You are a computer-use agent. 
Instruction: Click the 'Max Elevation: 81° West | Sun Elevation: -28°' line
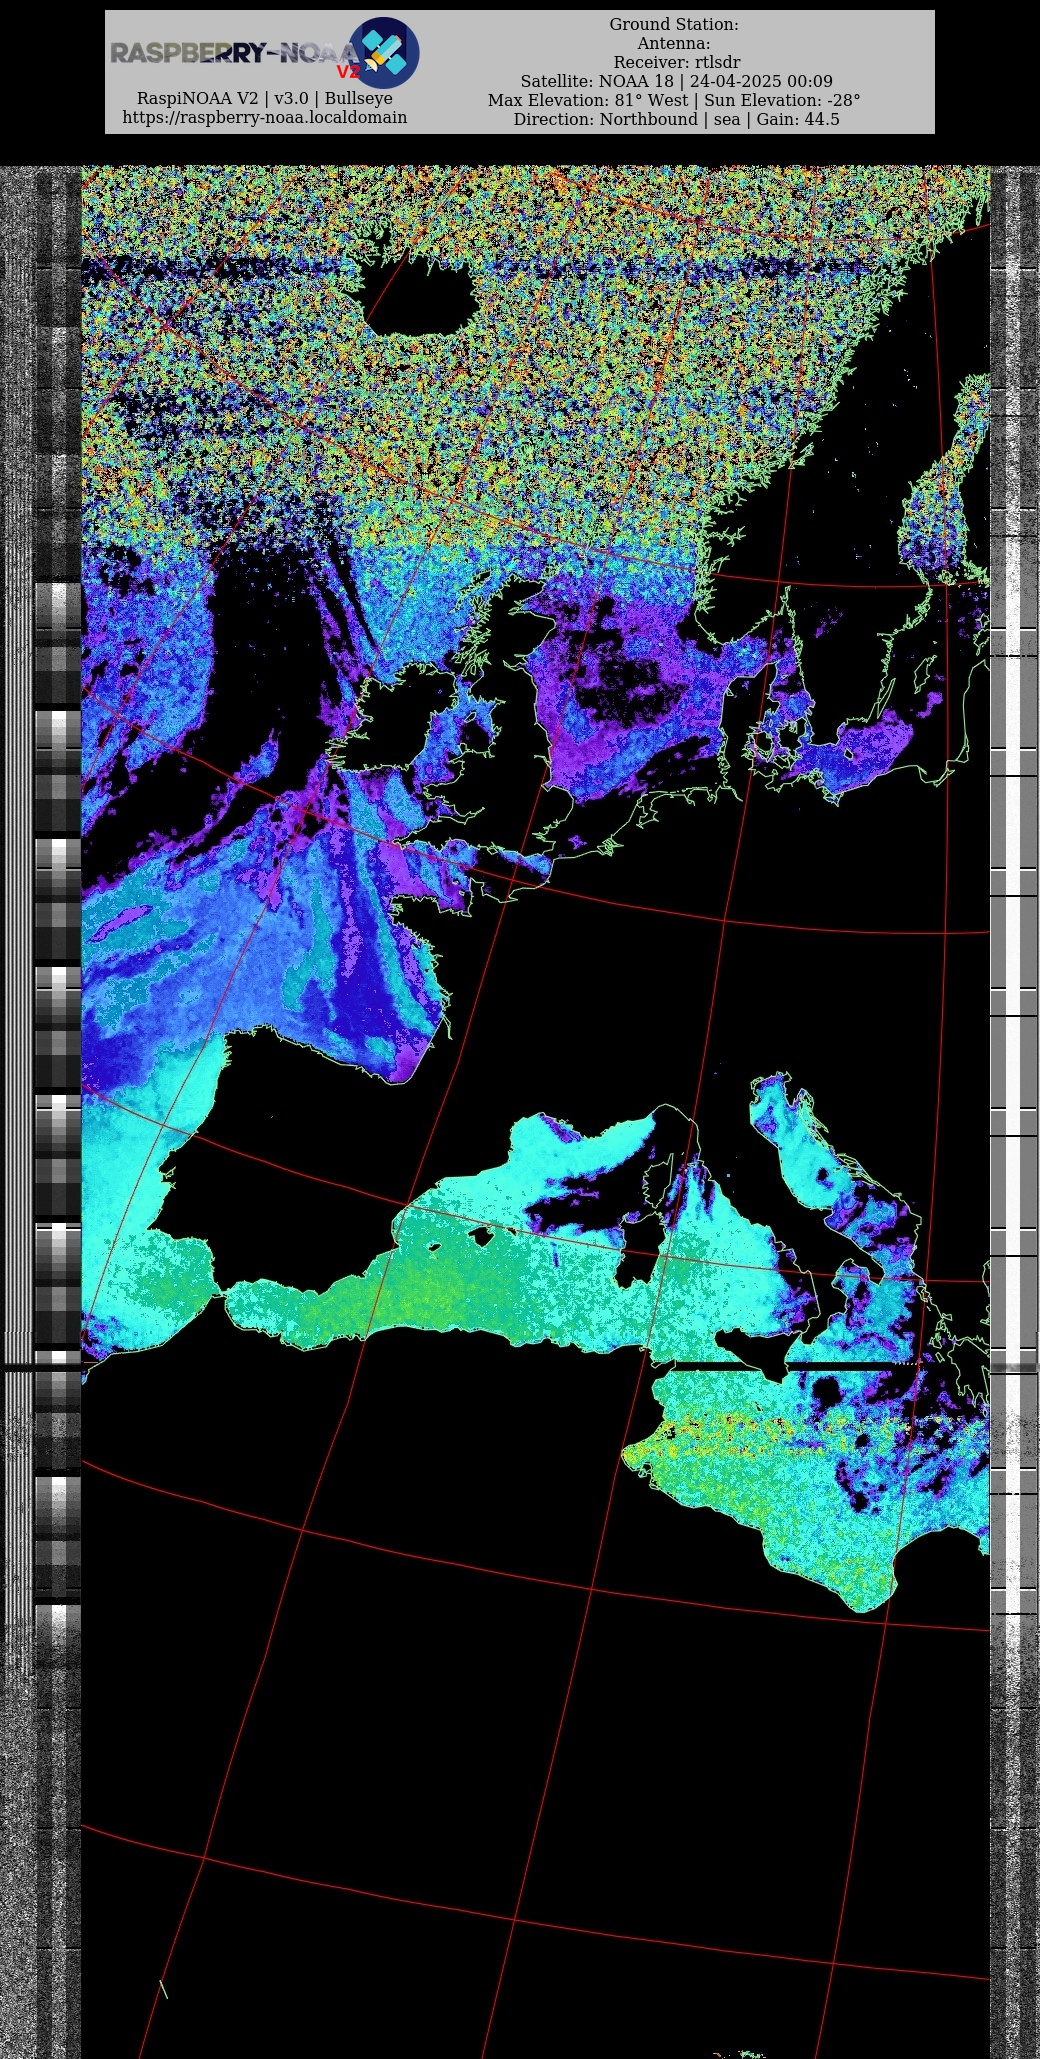[x=674, y=100]
